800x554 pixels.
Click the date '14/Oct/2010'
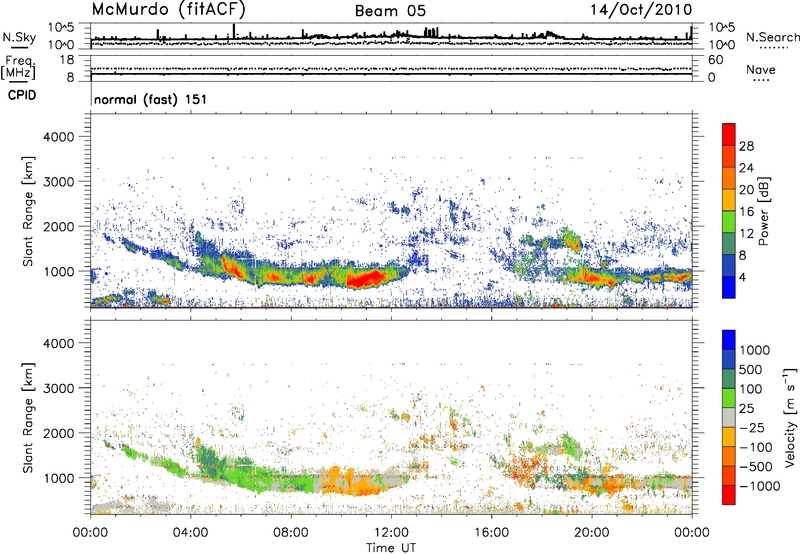tap(641, 10)
